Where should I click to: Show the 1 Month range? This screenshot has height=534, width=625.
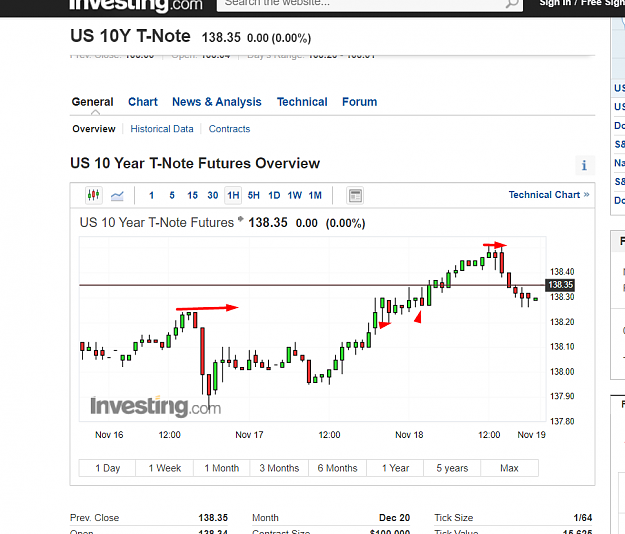coord(222,468)
